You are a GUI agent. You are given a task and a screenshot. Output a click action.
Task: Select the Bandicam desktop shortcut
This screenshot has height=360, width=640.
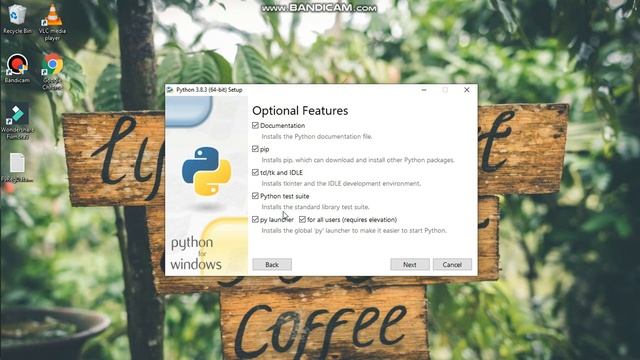click(x=17, y=68)
